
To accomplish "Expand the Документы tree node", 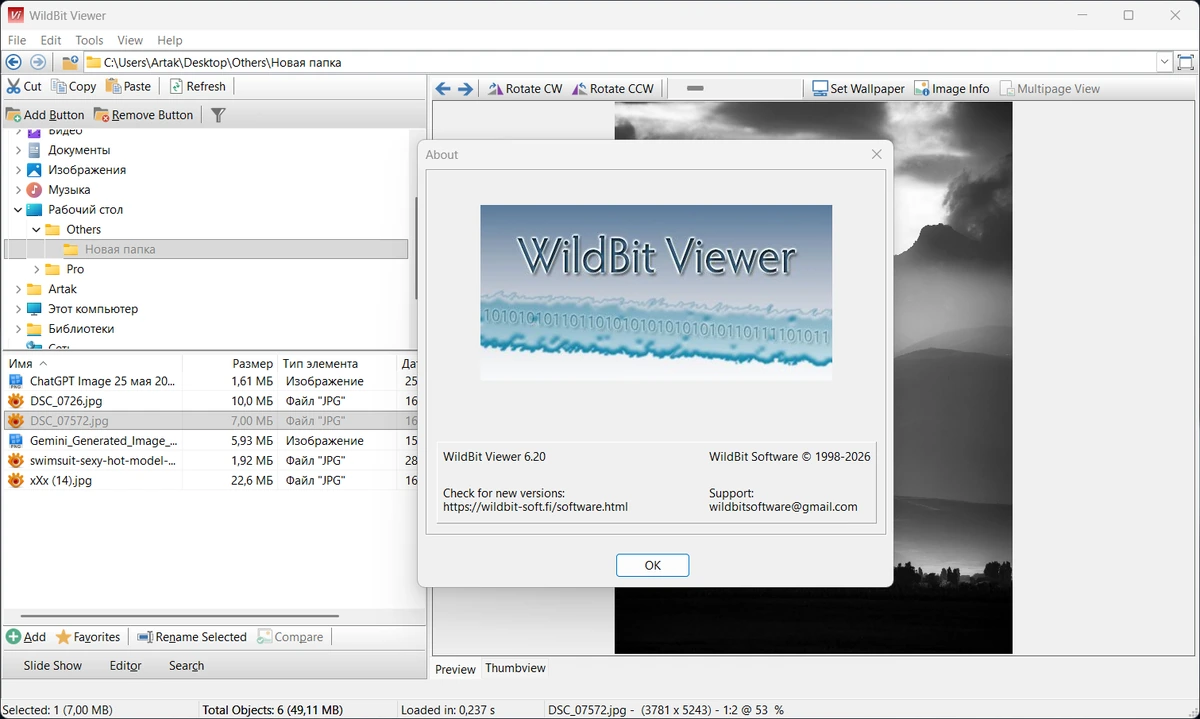I will (18, 150).
